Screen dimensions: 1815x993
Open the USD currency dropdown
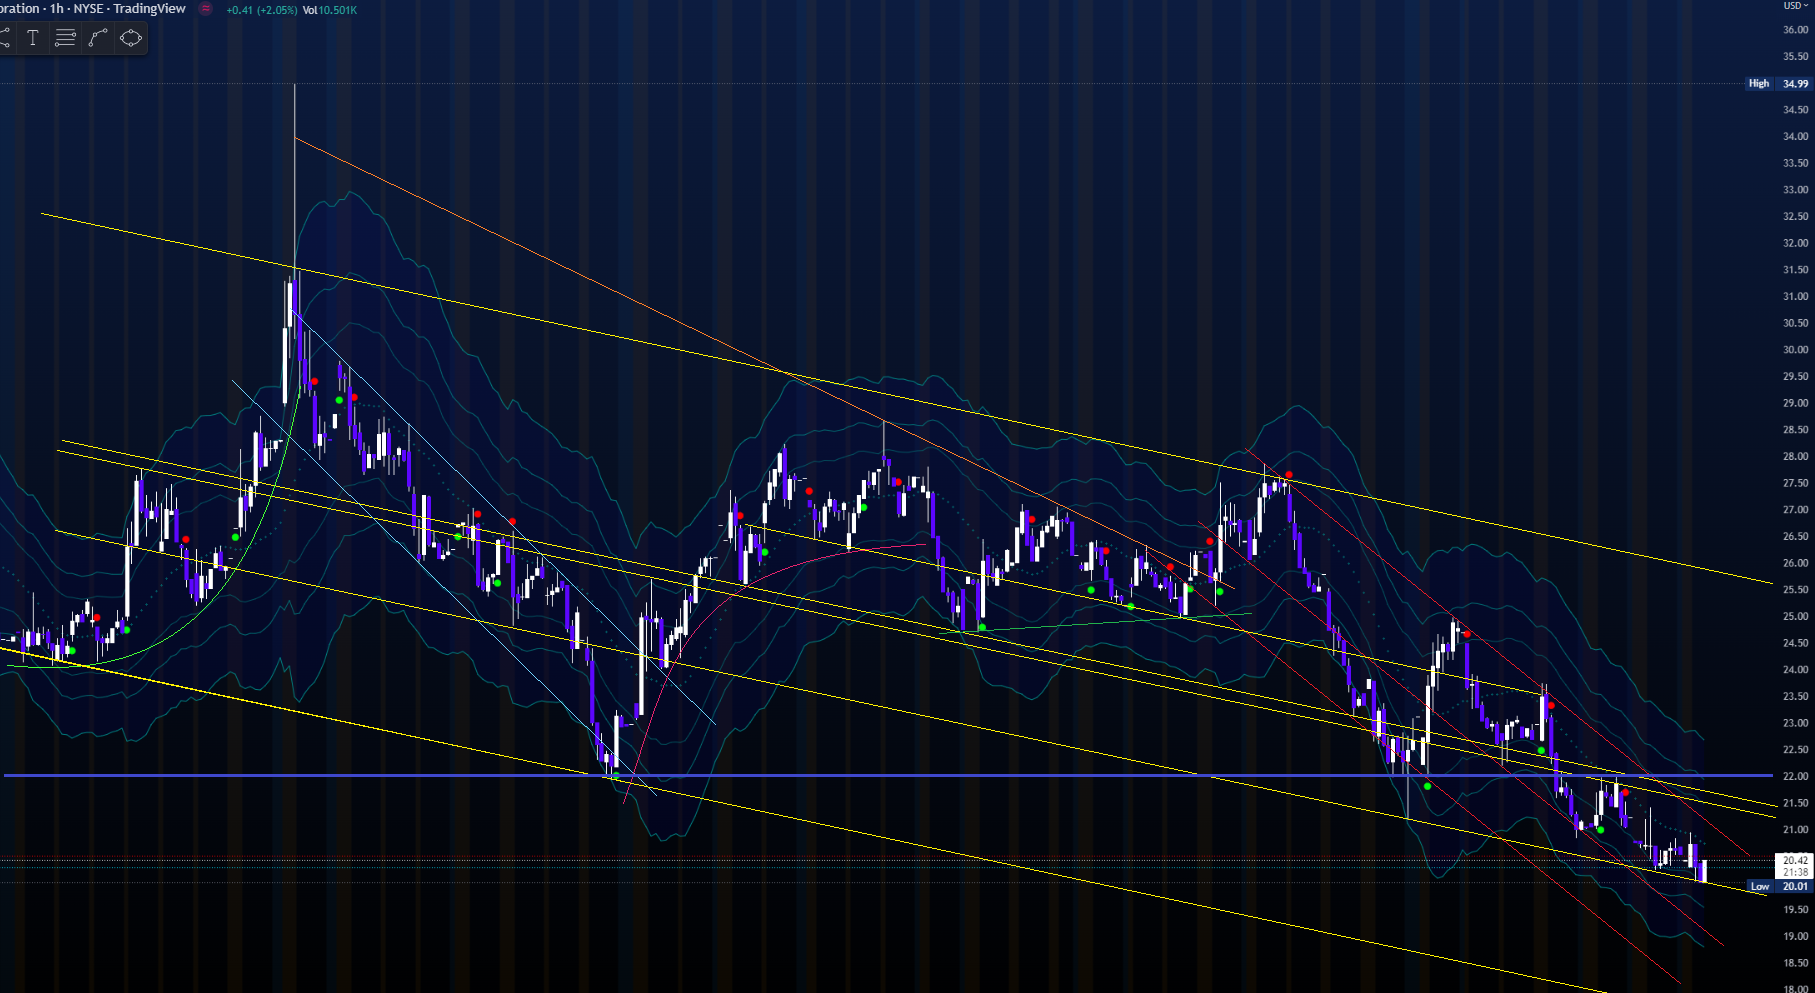(1796, 6)
